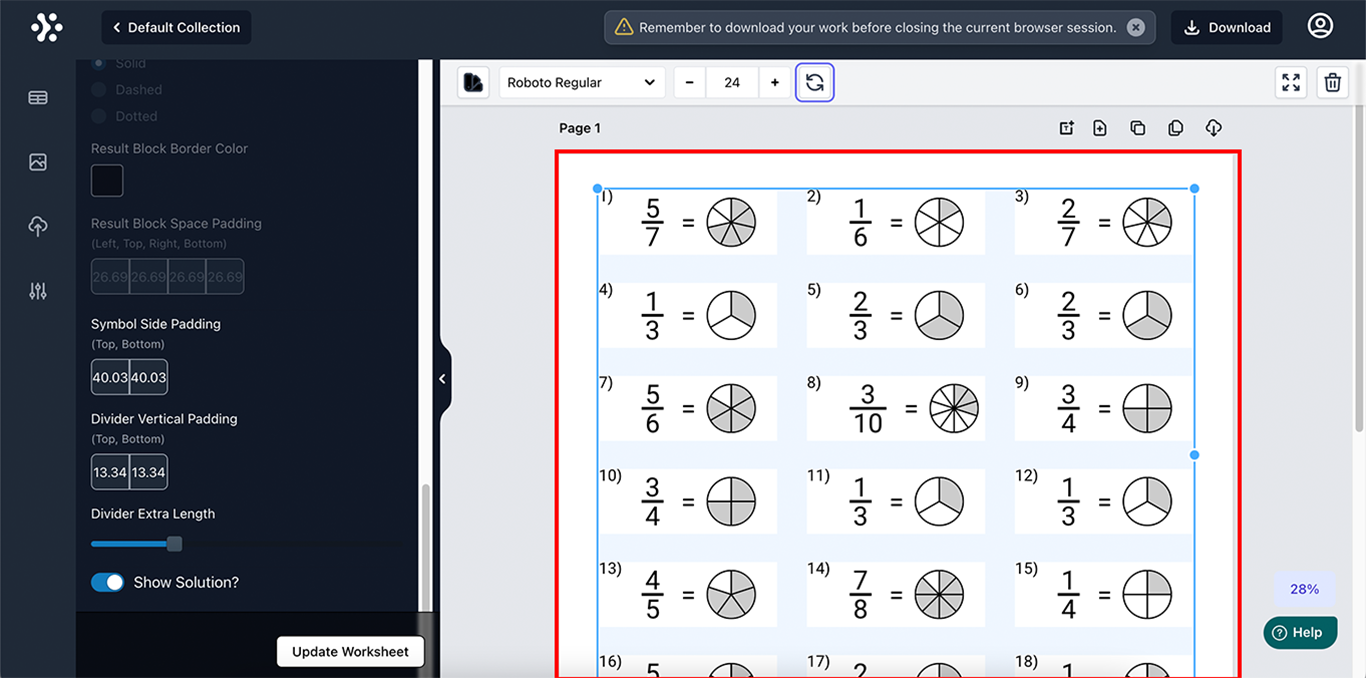Open Result Block Border Color swatch
The height and width of the screenshot is (678, 1366).
107,181
